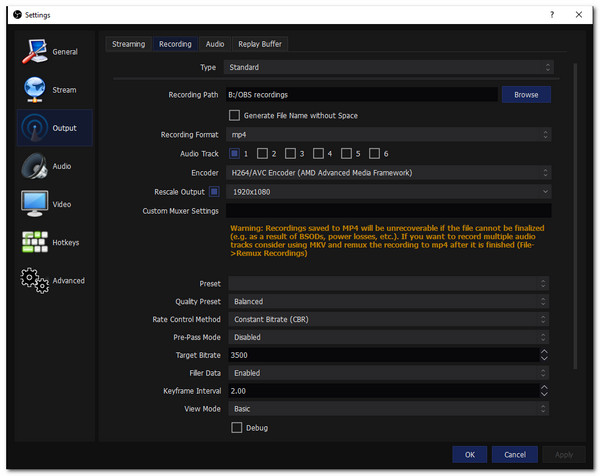The width and height of the screenshot is (600, 476).
Task: Open Video settings monitor icon
Action: (34, 204)
